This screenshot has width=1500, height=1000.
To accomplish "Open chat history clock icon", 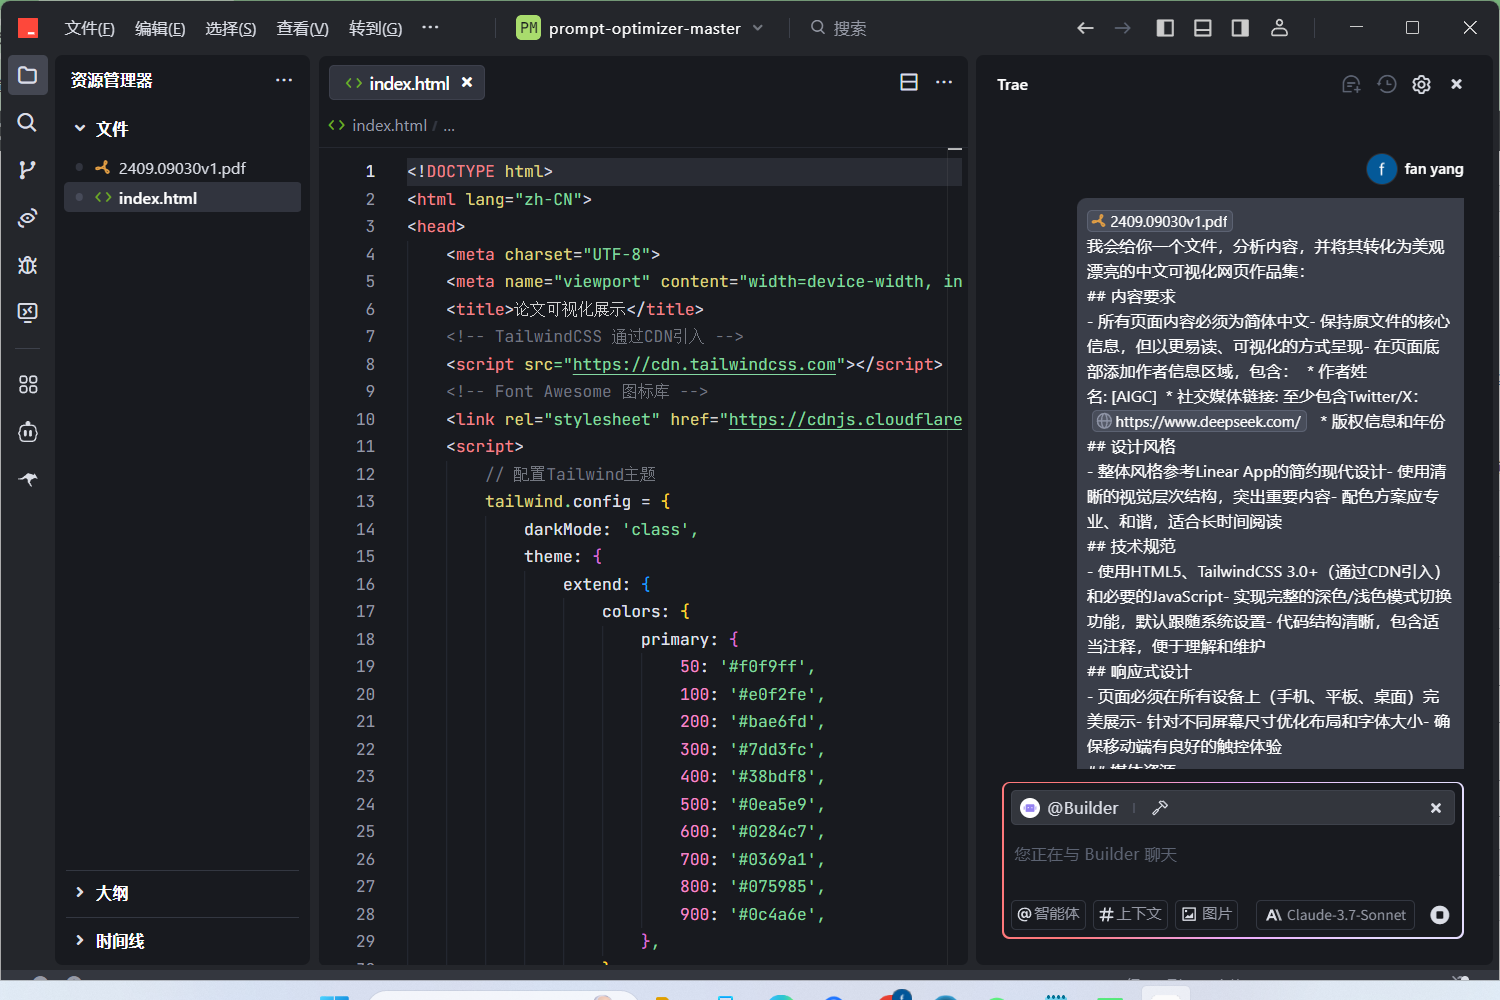I will point(1386,85).
